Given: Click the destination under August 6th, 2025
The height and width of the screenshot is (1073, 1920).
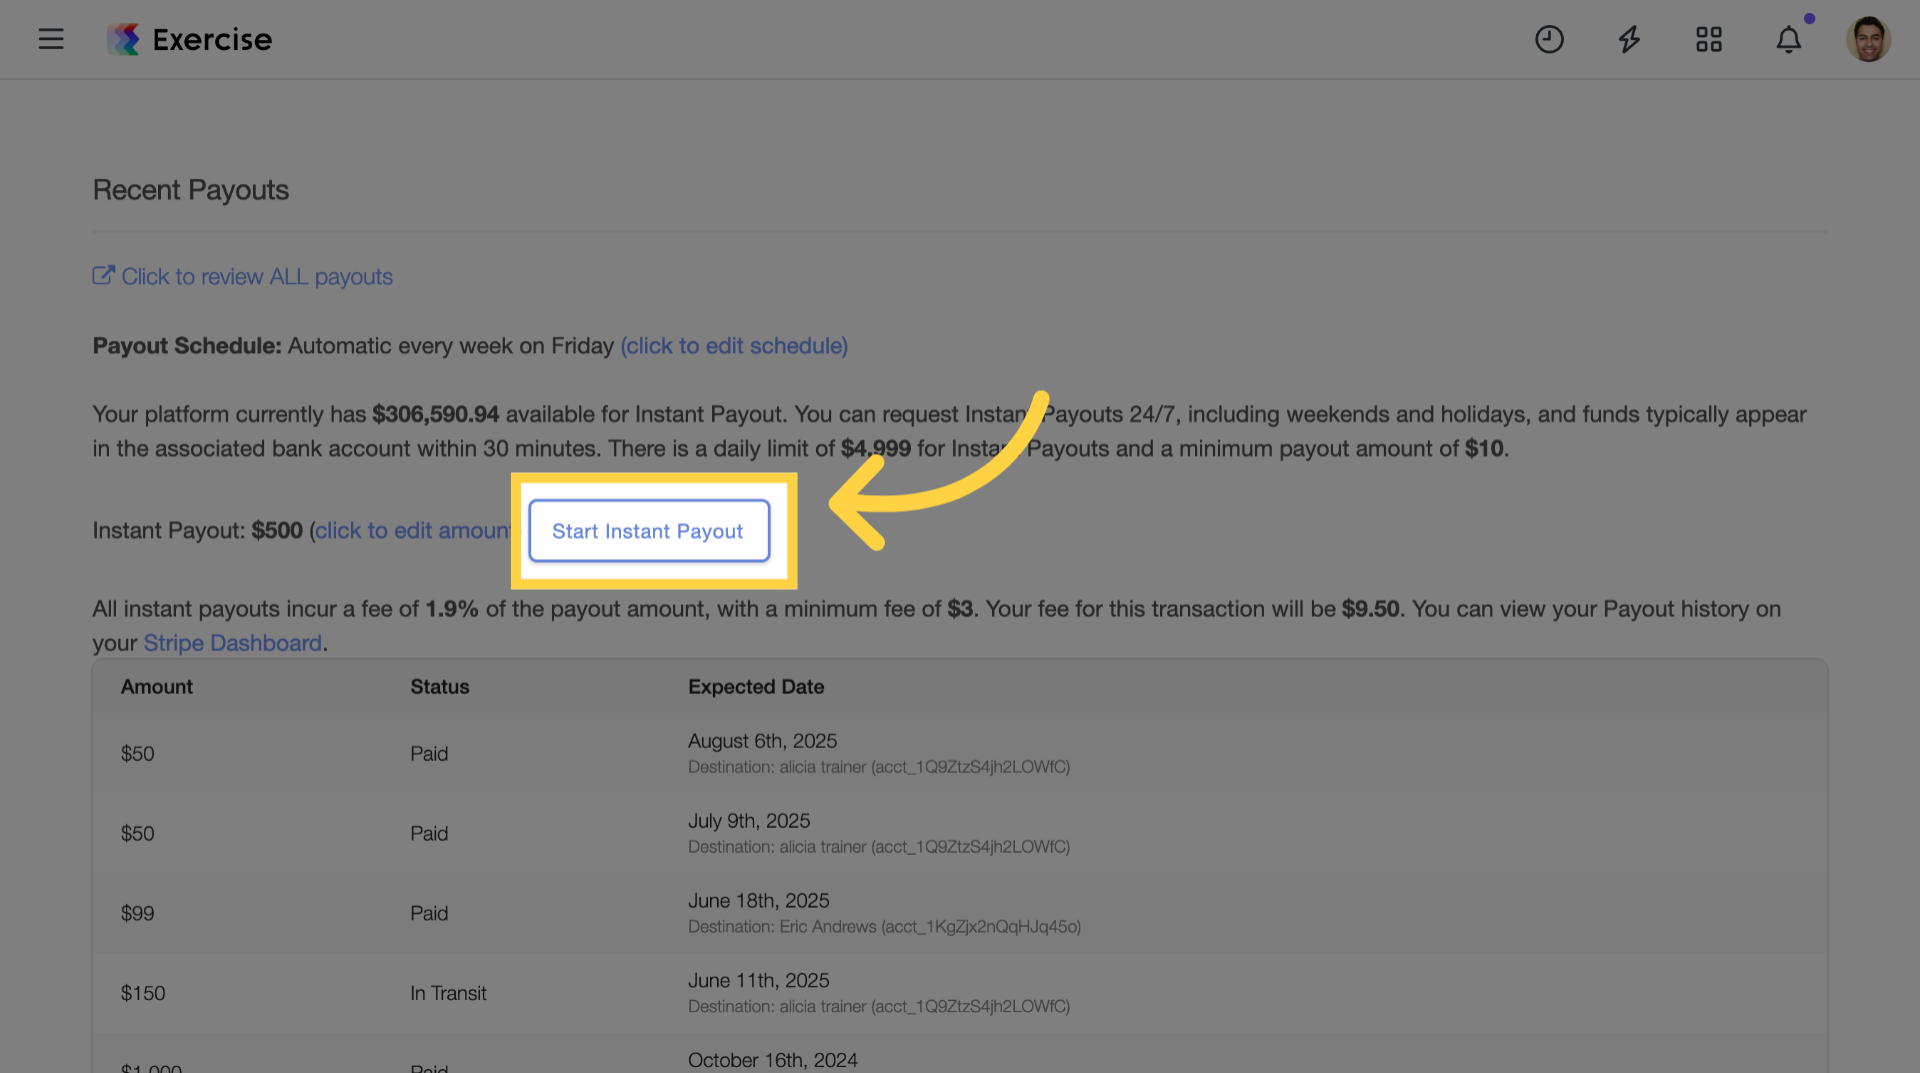Looking at the screenshot, I should [x=879, y=767].
